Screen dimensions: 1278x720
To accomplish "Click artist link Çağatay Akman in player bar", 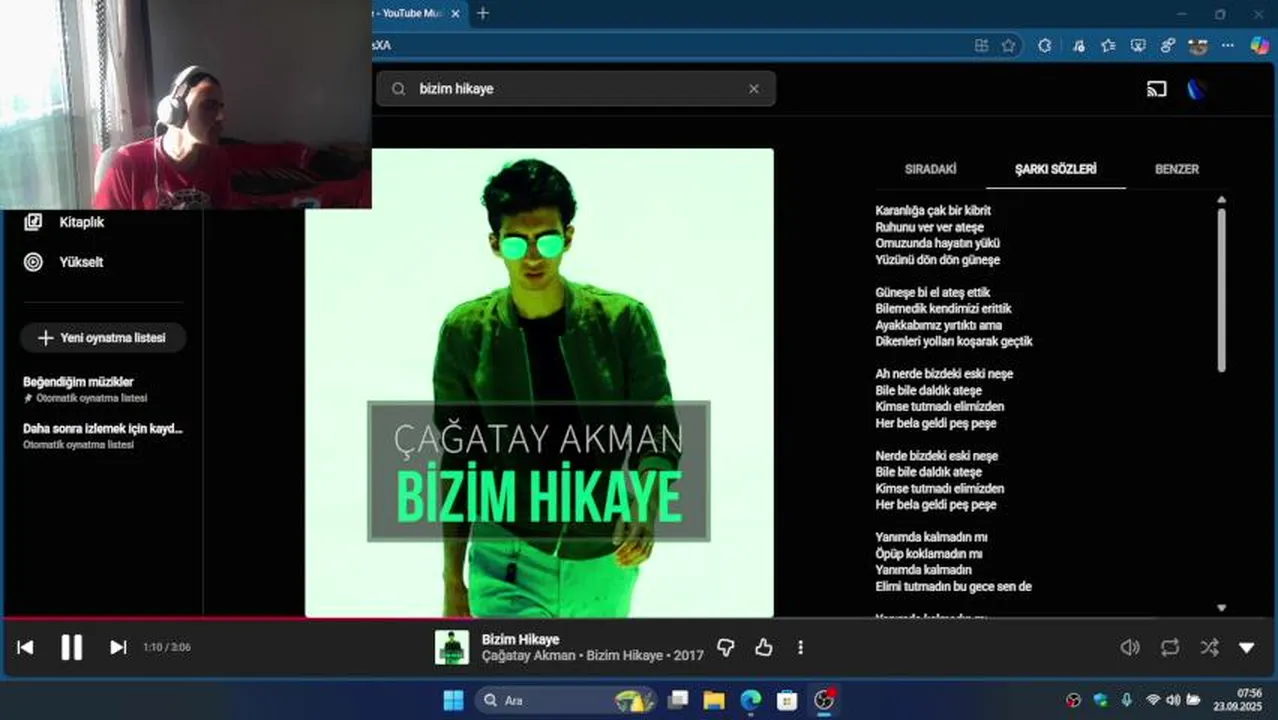I will point(528,656).
